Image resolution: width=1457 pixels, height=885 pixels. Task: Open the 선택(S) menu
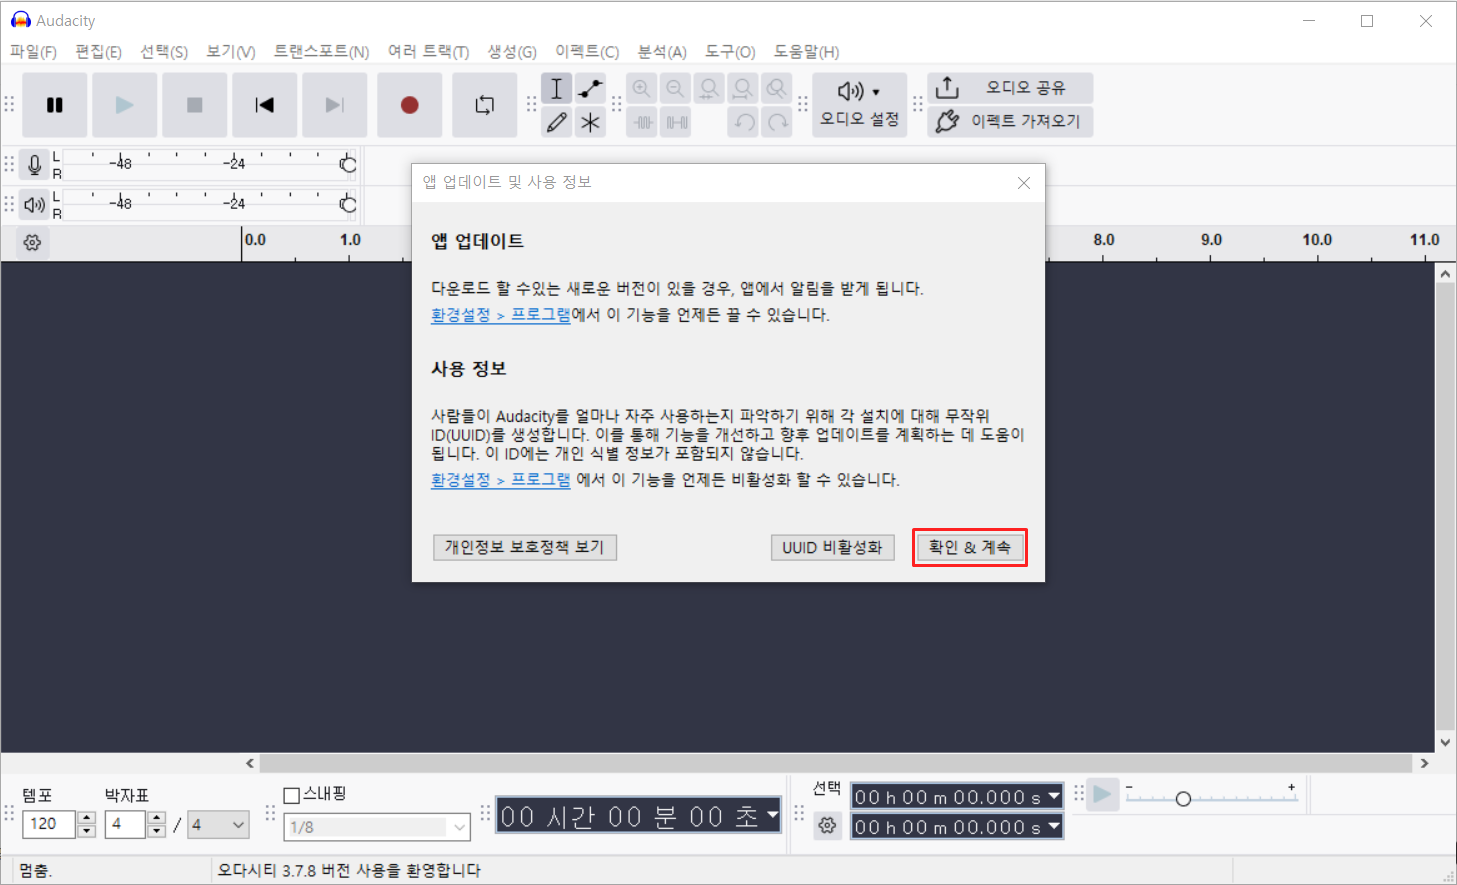164,52
